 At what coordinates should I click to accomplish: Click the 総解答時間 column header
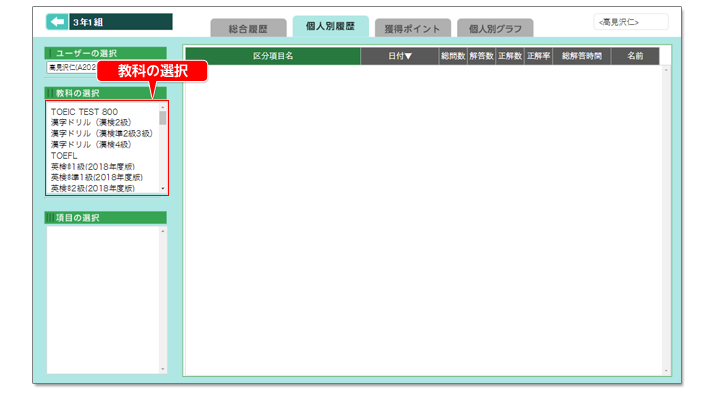coord(582,56)
